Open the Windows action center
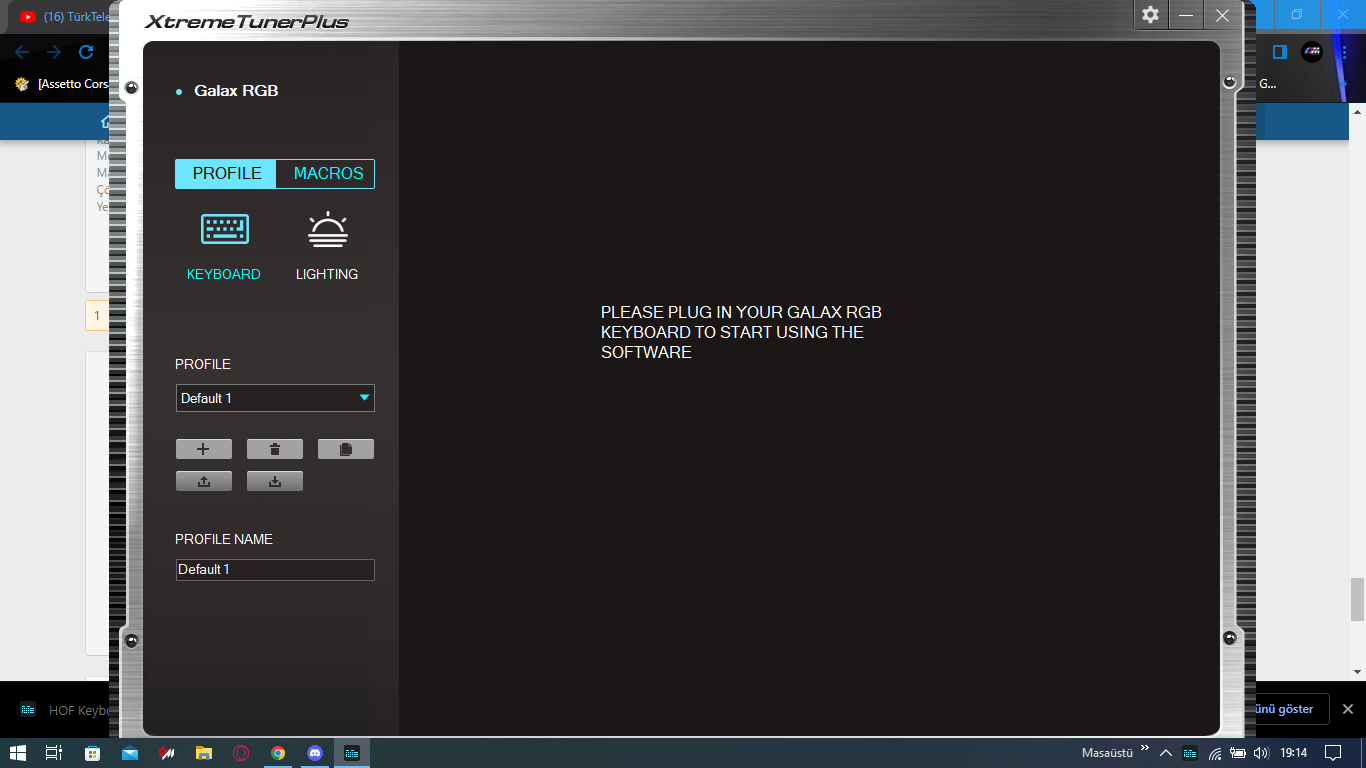 [x=1333, y=753]
